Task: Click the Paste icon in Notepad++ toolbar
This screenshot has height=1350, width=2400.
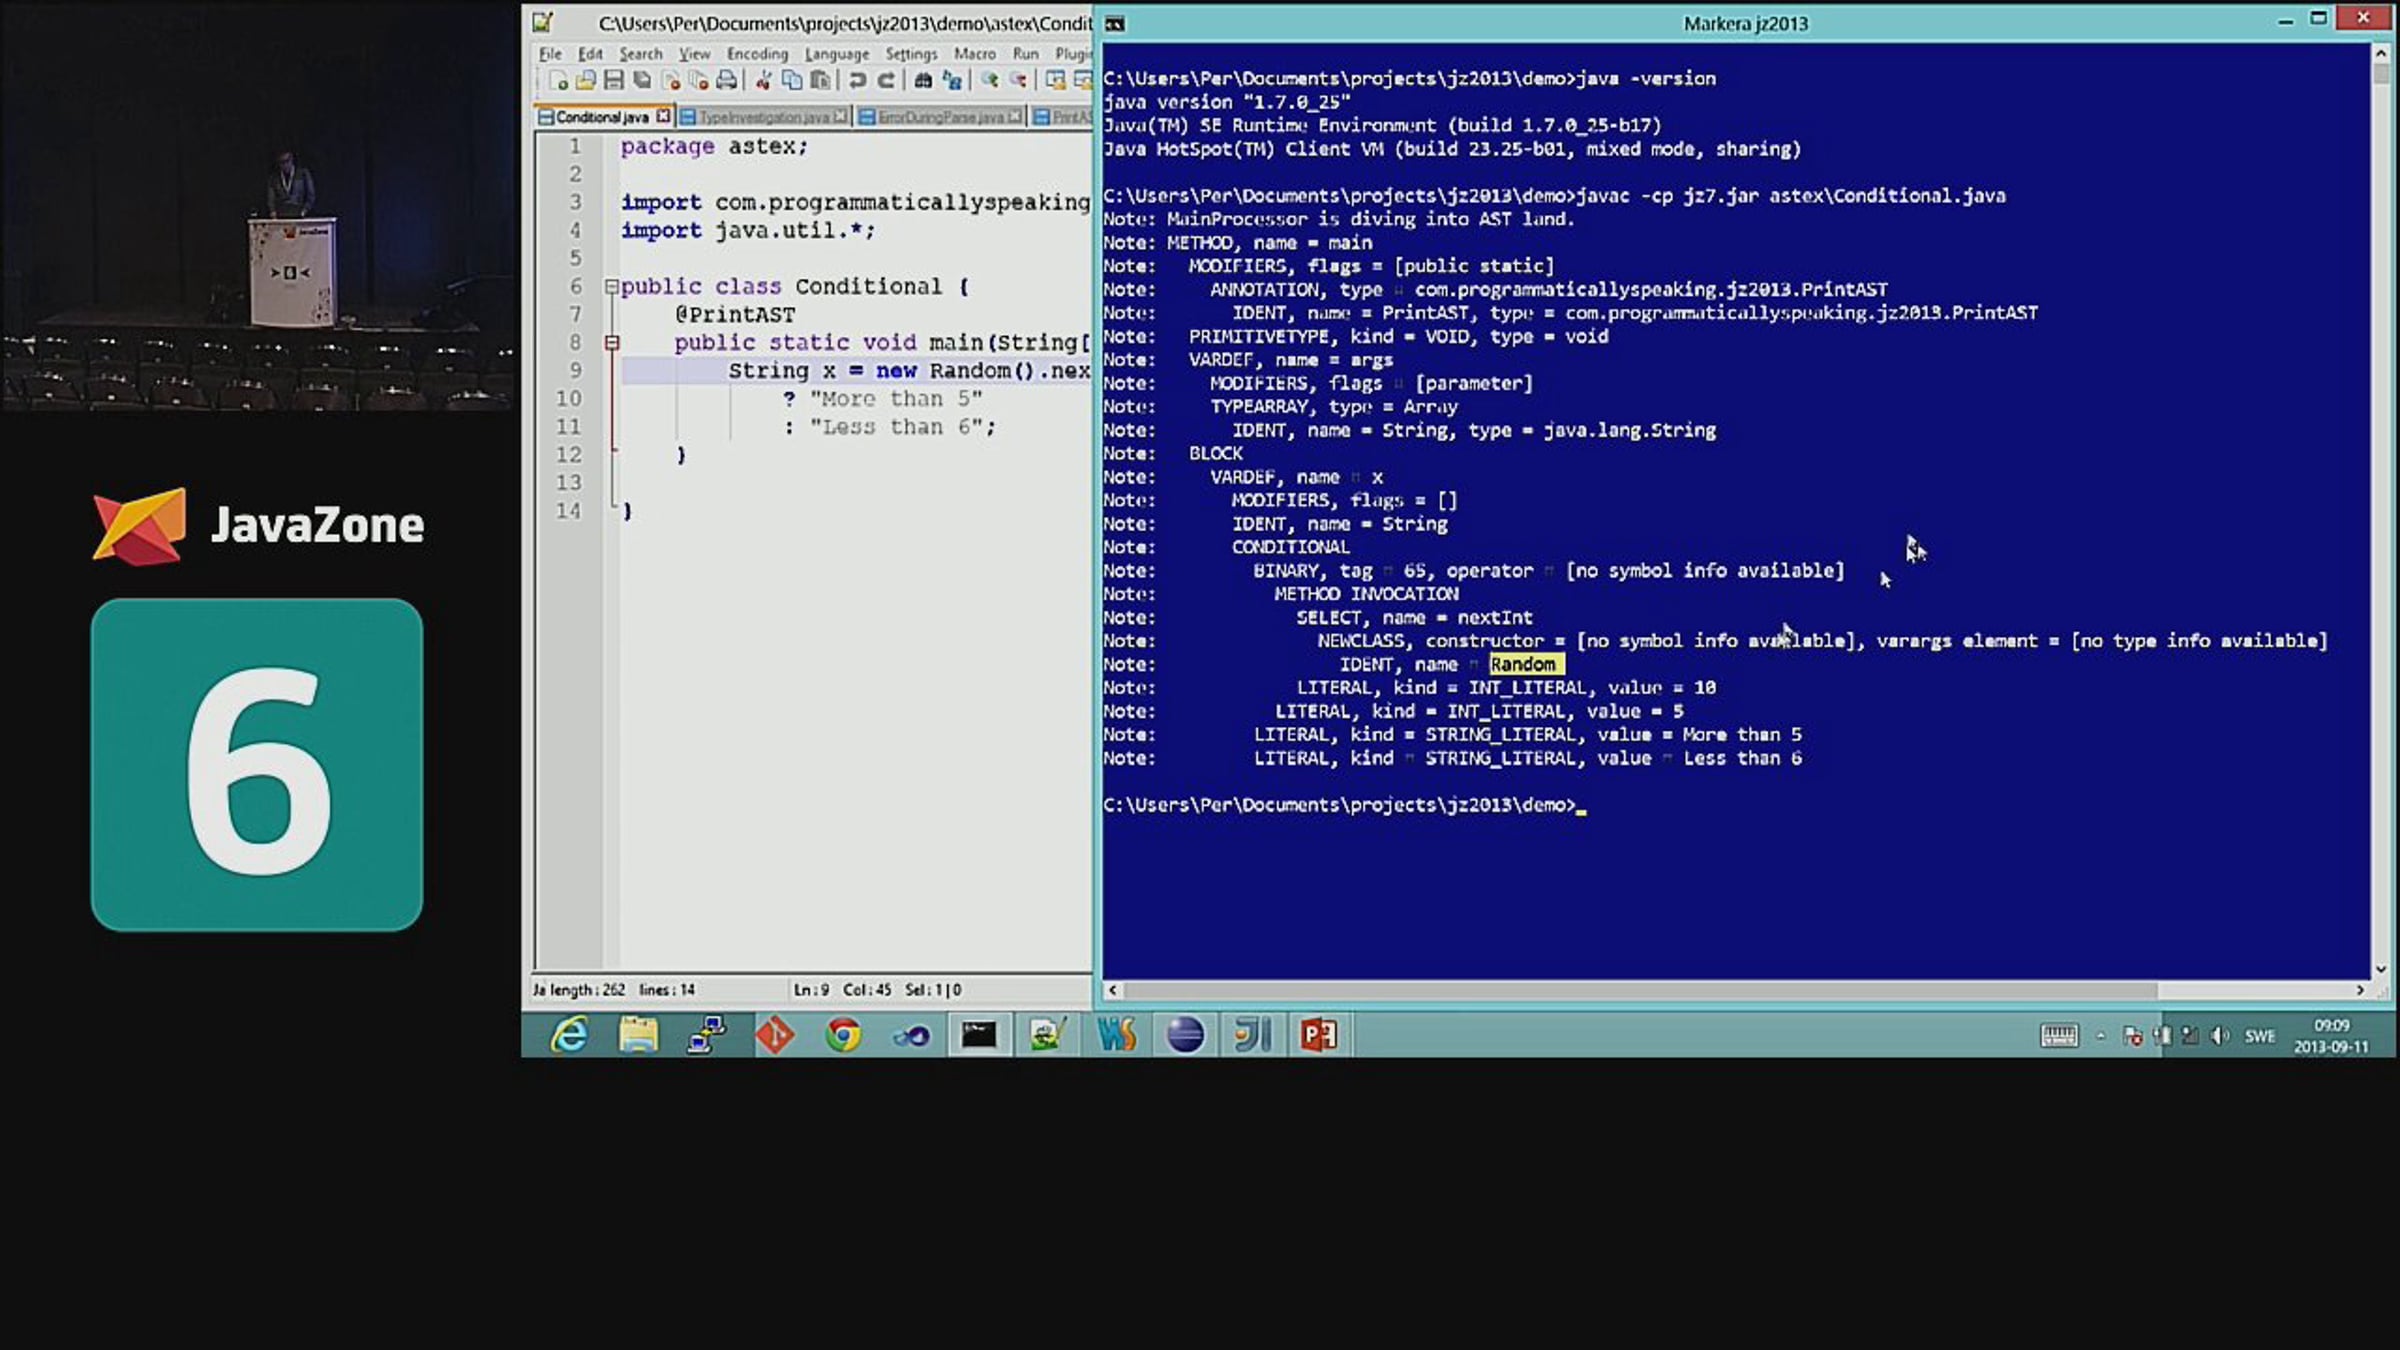Action: click(820, 81)
